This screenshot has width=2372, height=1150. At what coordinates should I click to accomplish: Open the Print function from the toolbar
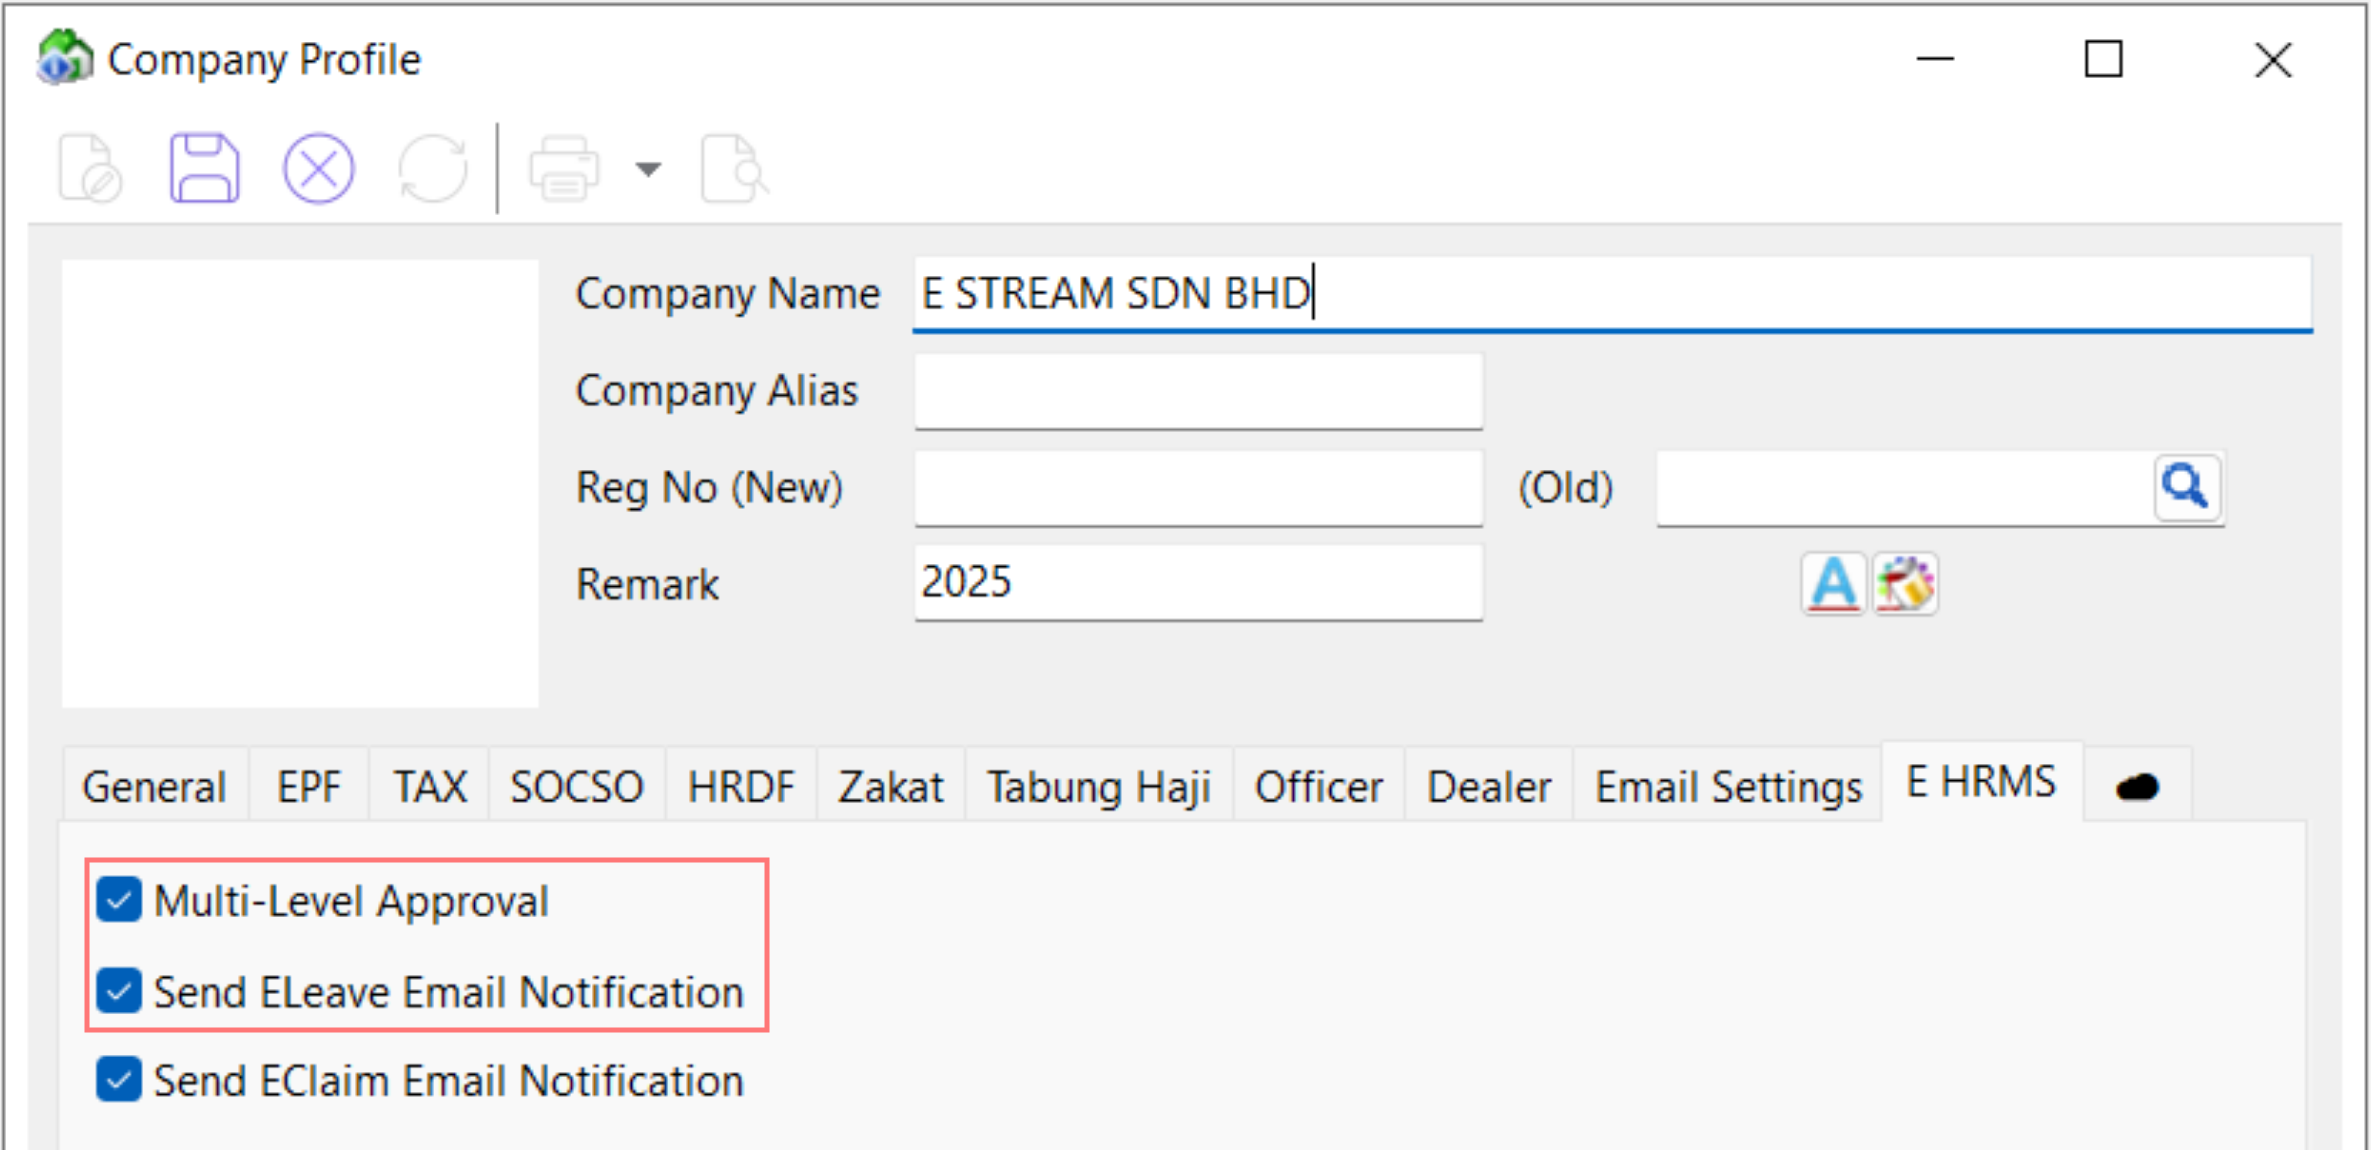coord(563,168)
